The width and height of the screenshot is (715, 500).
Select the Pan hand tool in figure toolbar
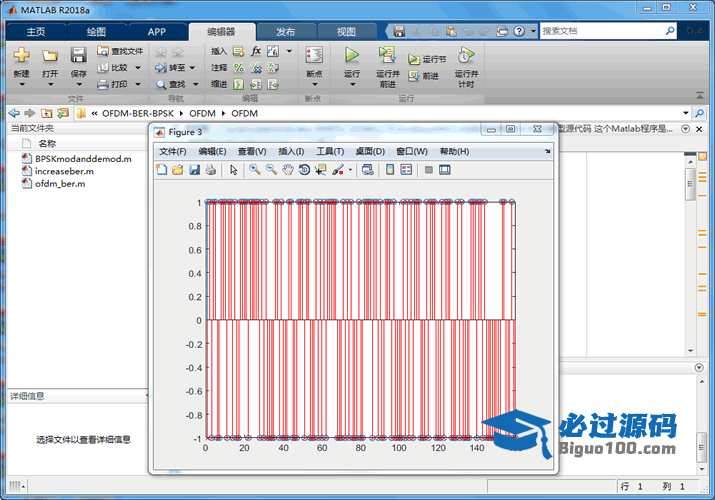click(287, 170)
